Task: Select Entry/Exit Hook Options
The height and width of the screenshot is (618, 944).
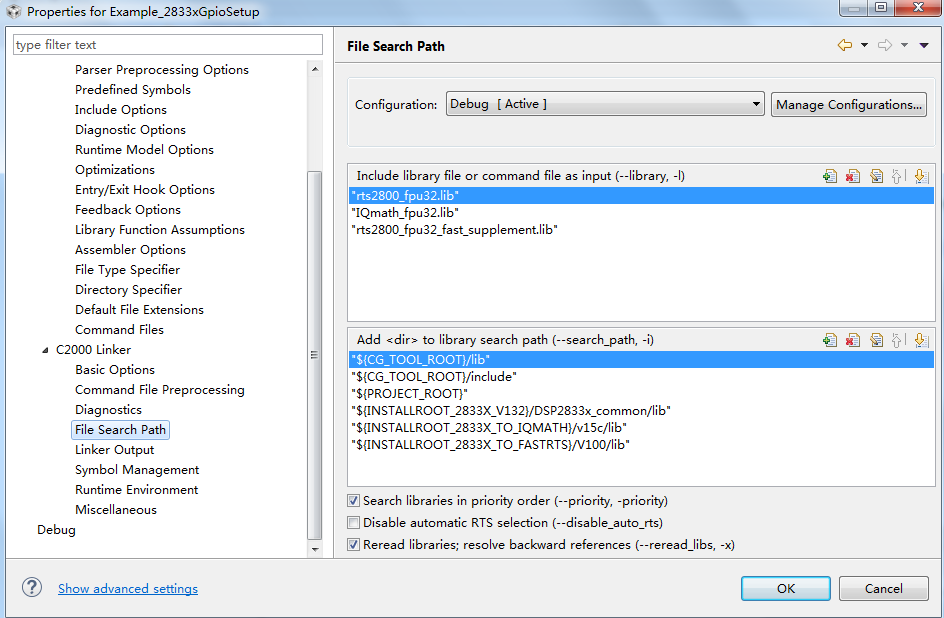Action: (x=144, y=190)
